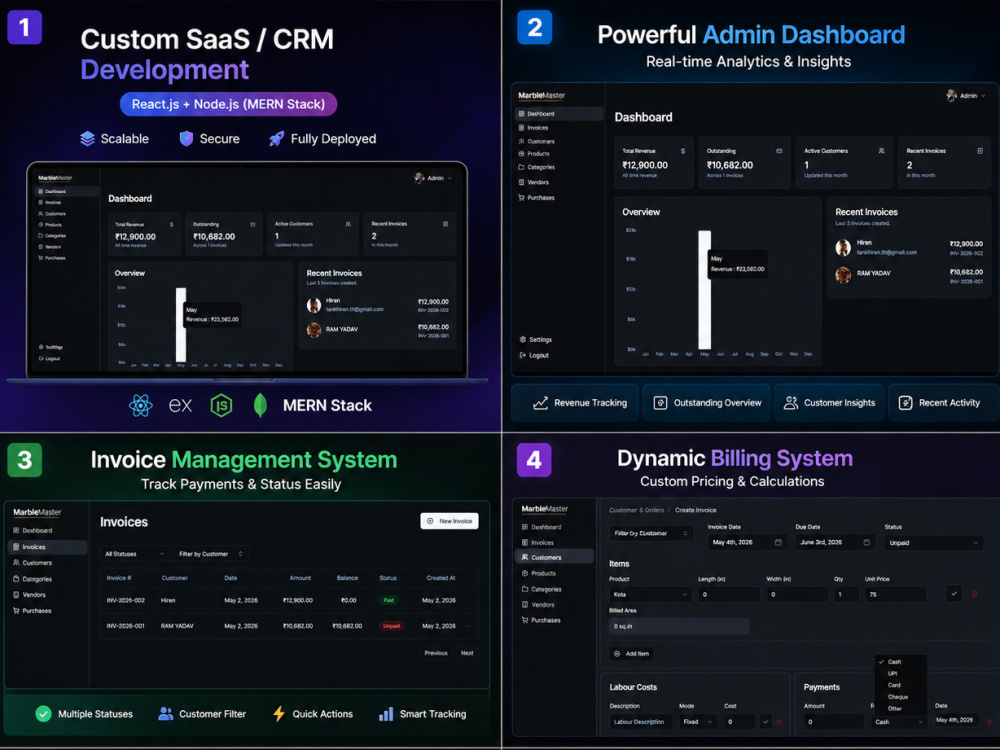Click the Labour Description input field
The height and width of the screenshot is (750, 1000).
click(x=641, y=722)
